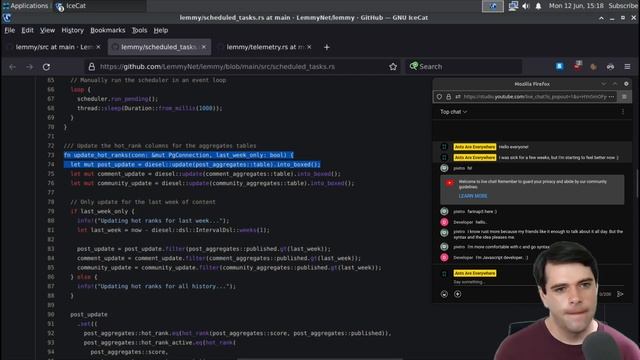Click the send arrow in live chat

coord(620,294)
